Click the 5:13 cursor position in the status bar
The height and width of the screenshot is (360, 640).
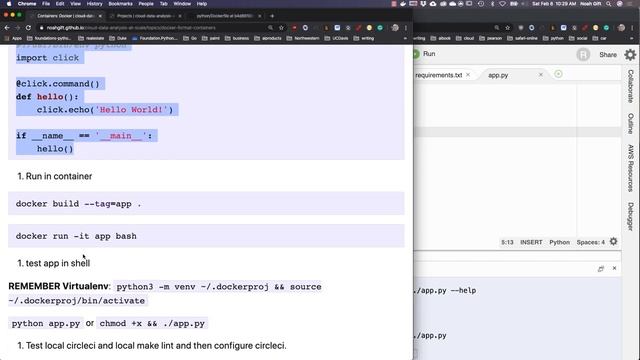pos(507,242)
